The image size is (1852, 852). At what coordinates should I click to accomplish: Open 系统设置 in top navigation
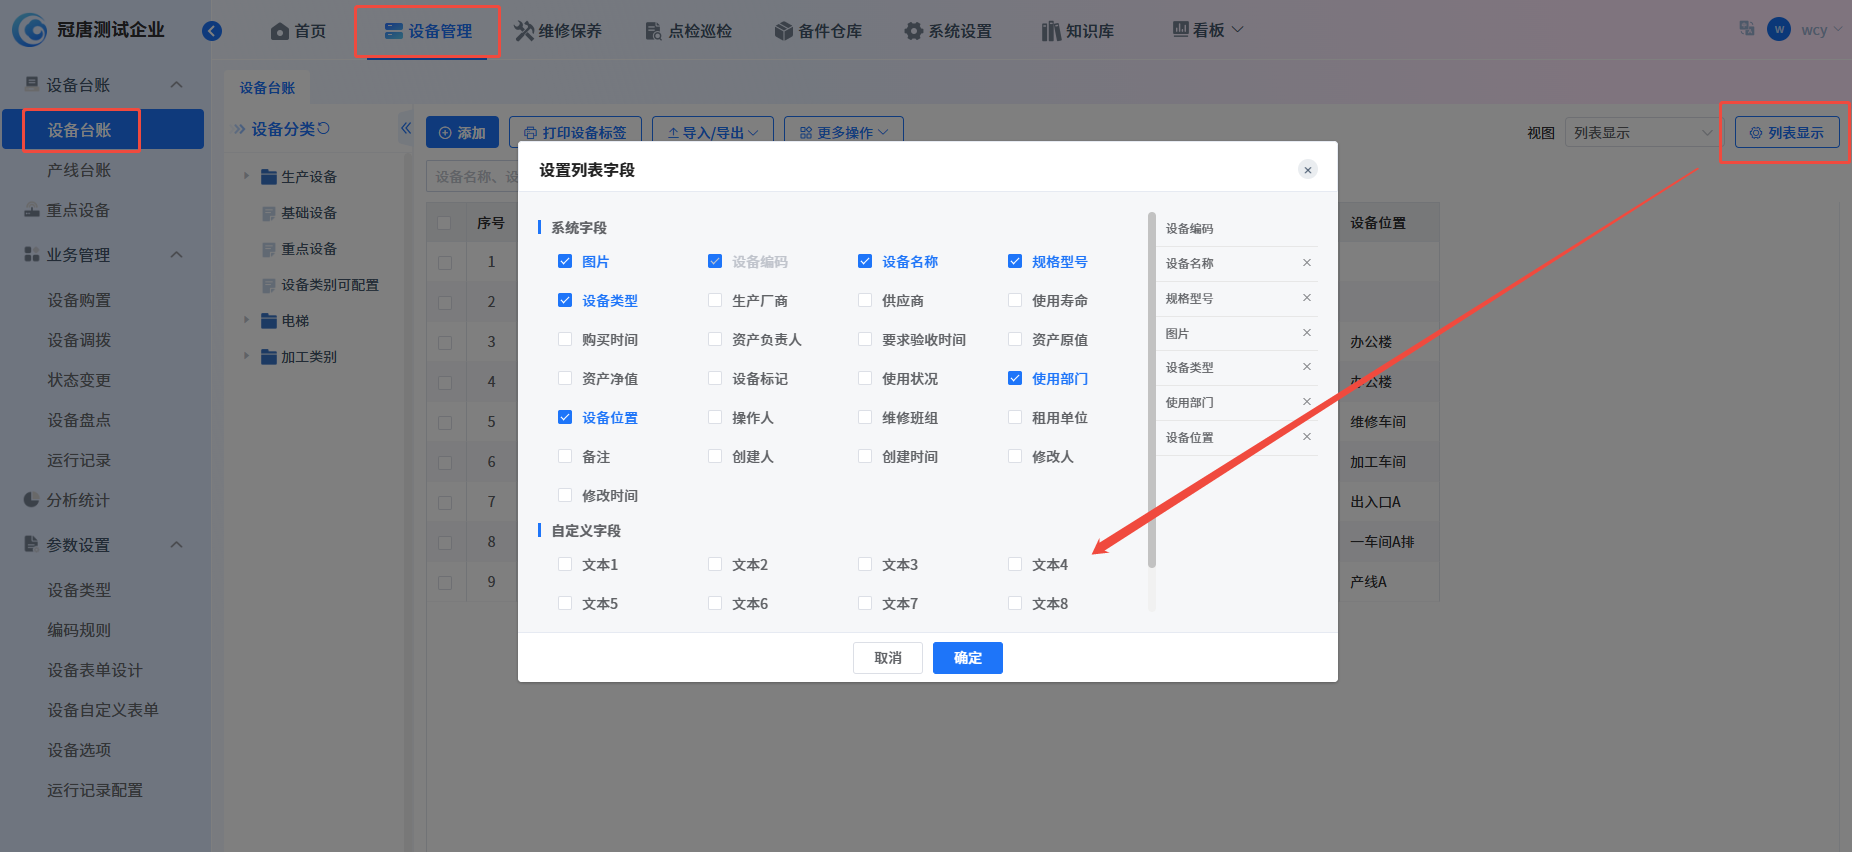(x=948, y=31)
